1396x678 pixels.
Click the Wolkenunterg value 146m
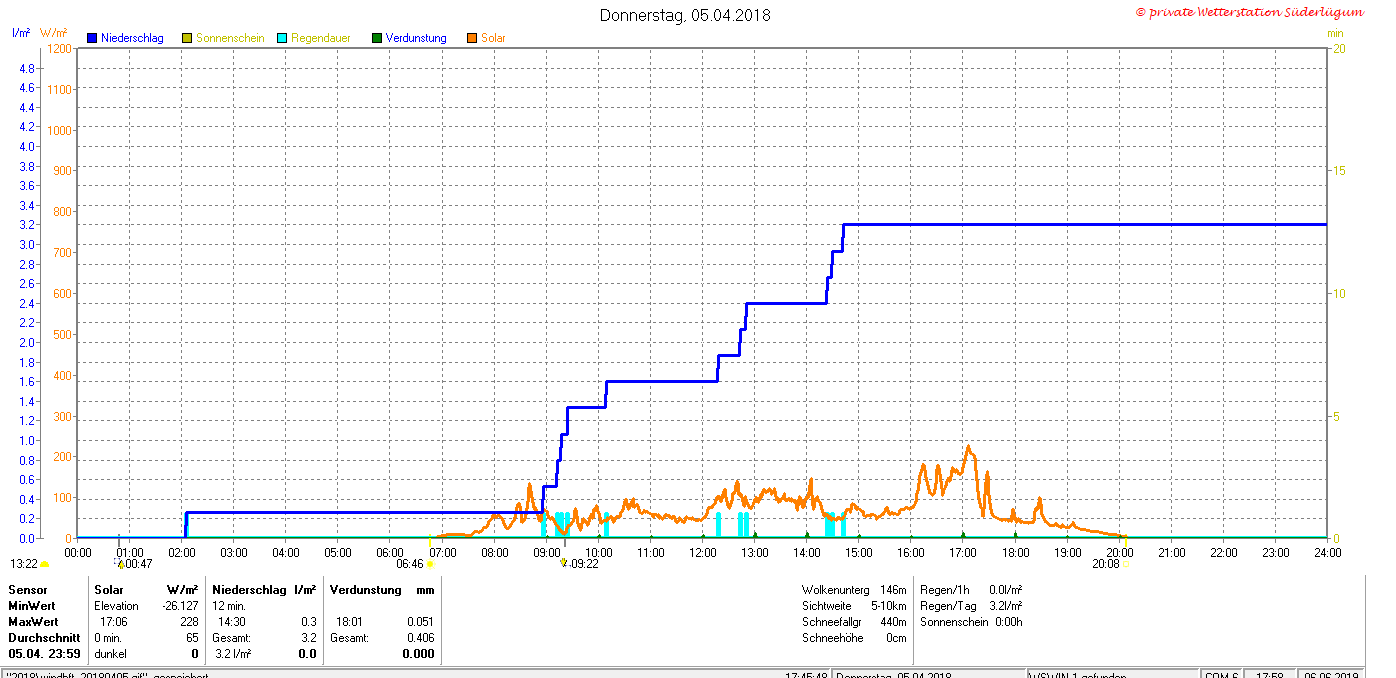(x=894, y=590)
